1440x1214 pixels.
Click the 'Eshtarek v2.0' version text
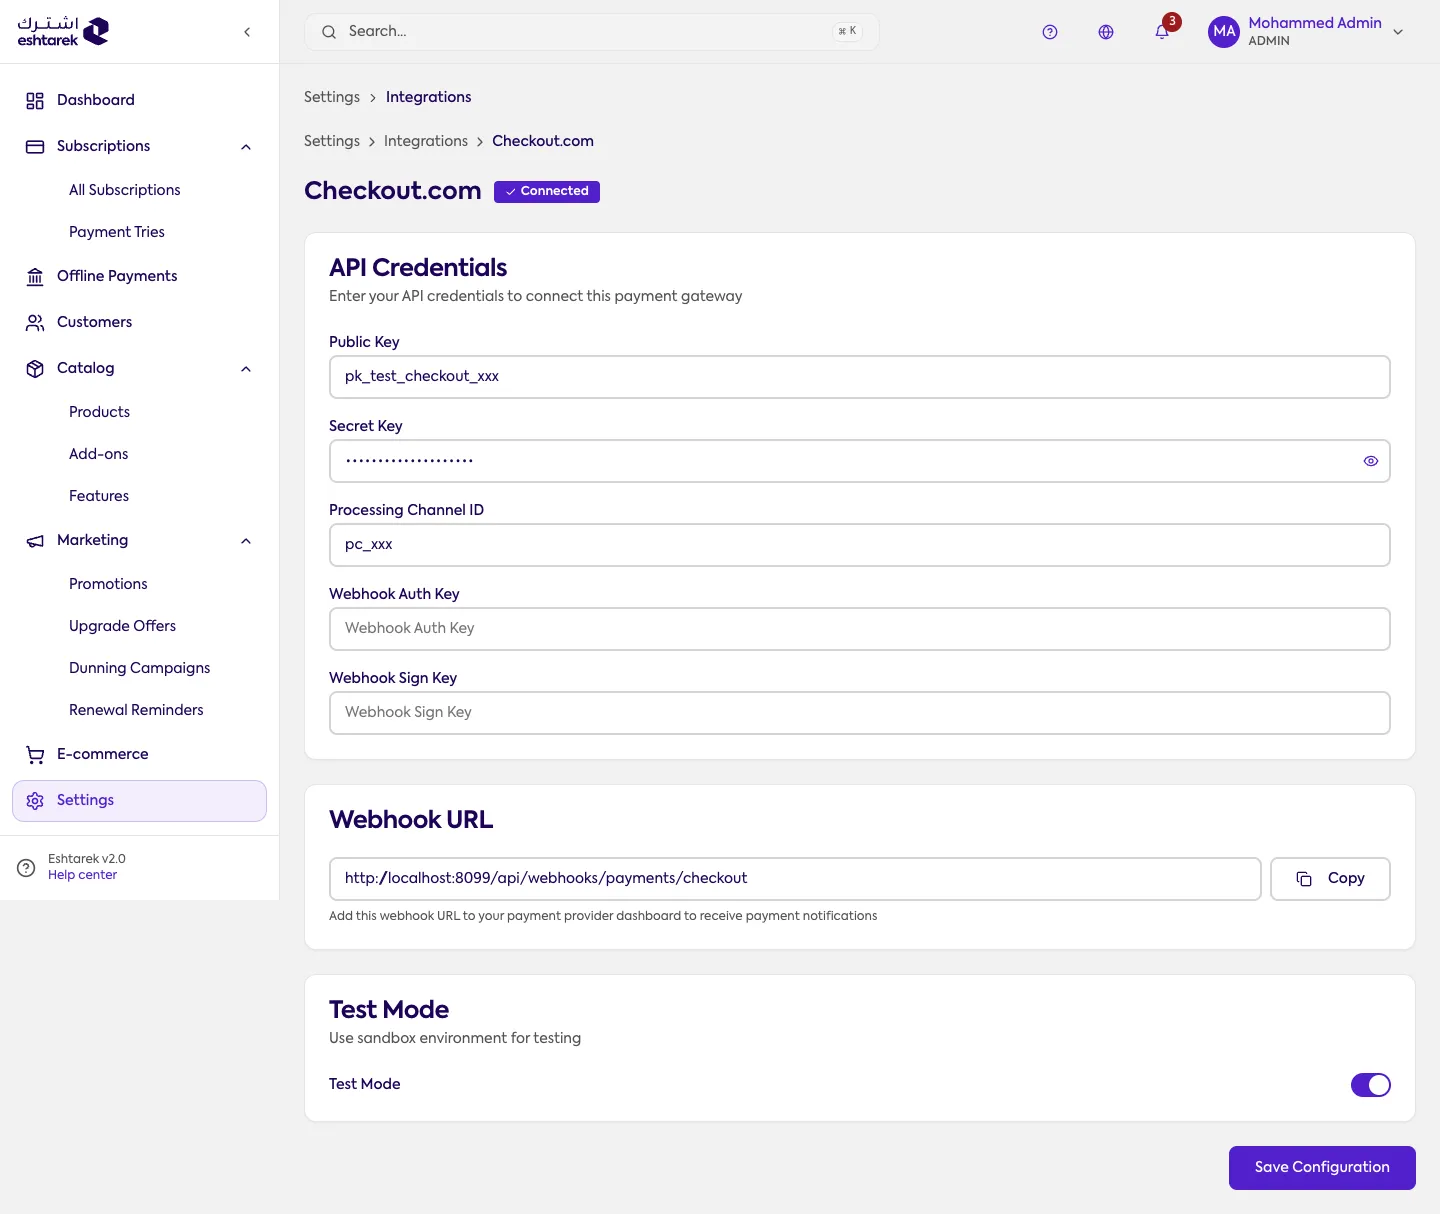pos(87,859)
